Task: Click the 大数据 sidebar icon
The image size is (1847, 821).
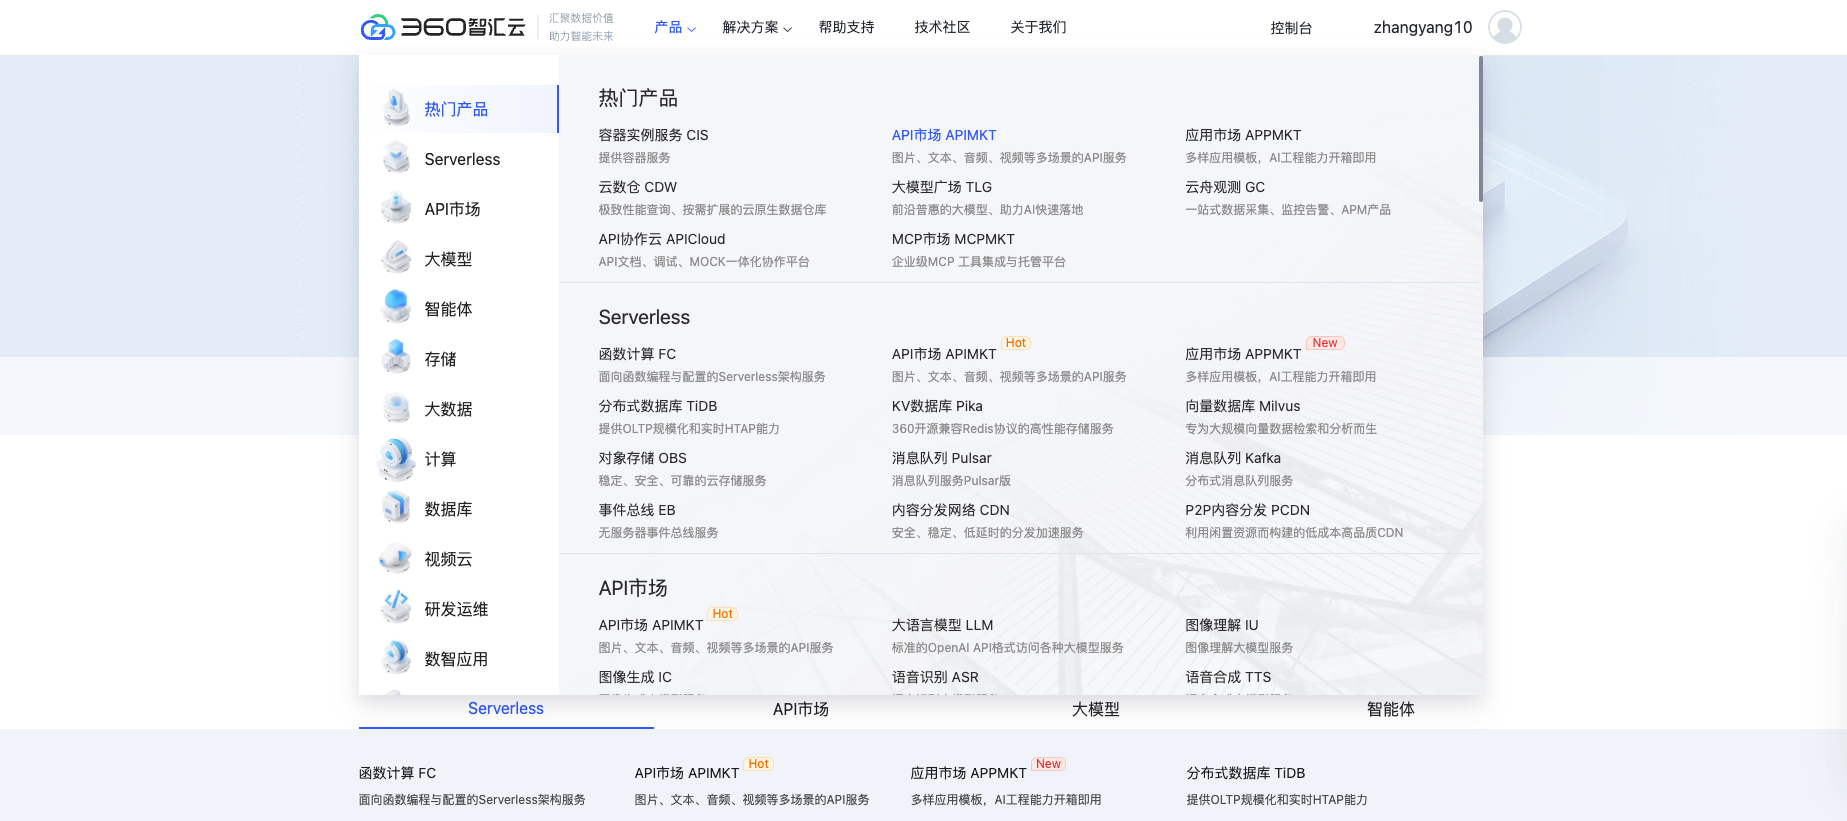Action: click(397, 408)
